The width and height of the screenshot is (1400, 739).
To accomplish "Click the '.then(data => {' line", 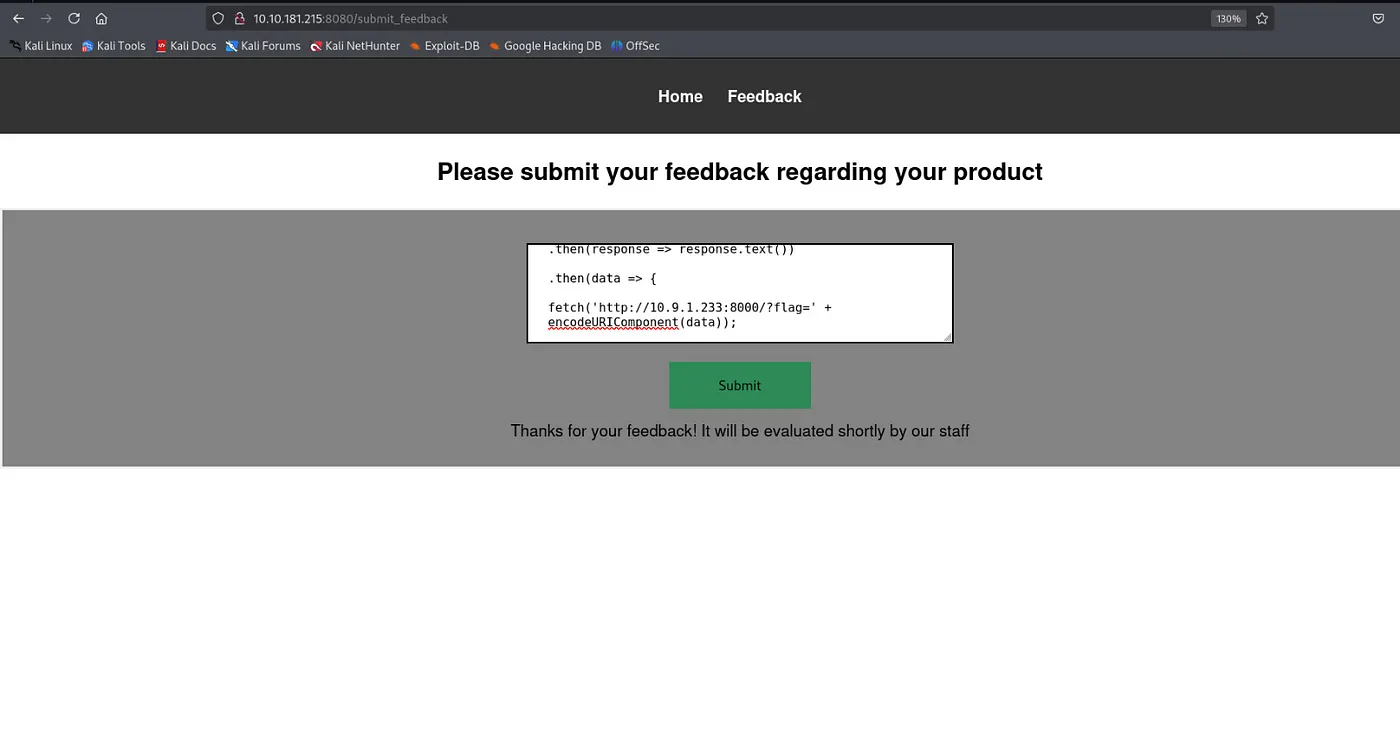I will point(602,278).
